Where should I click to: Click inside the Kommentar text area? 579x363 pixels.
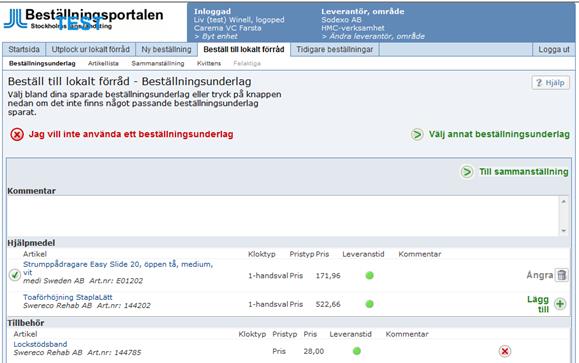click(283, 216)
